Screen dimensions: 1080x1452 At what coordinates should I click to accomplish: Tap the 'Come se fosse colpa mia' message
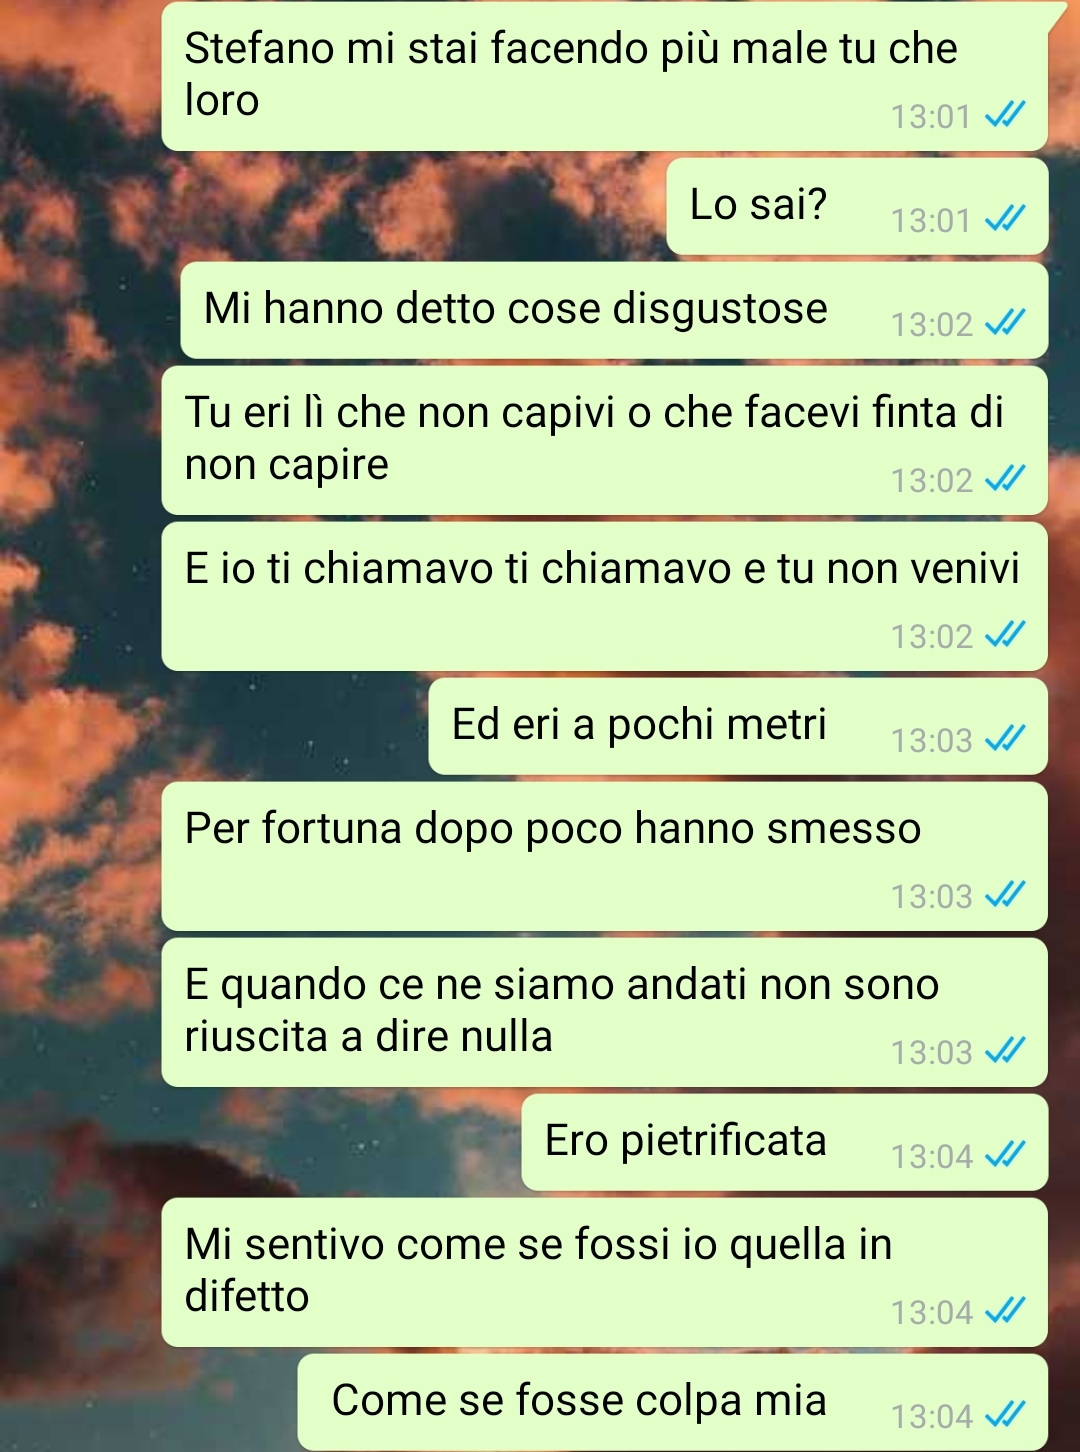tap(673, 1402)
